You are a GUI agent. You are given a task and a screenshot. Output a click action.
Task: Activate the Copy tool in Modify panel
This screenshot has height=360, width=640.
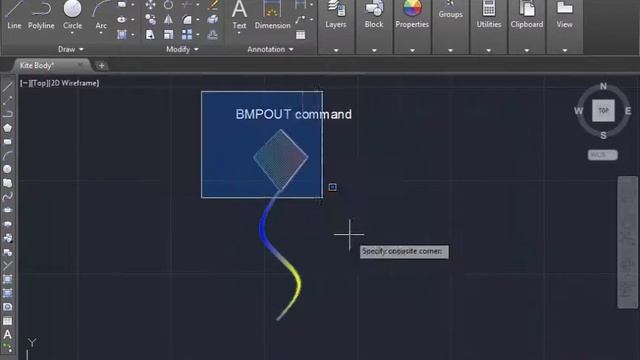[150, 20]
